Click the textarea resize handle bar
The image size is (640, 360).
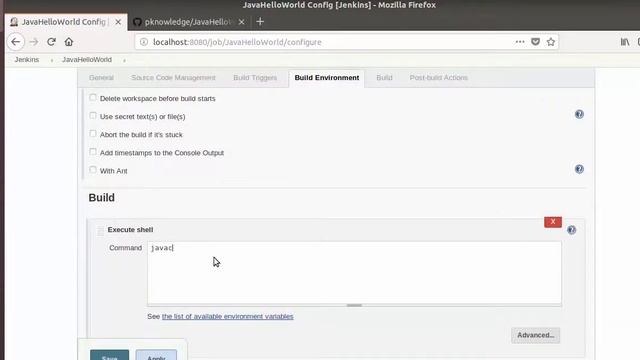click(x=354, y=305)
